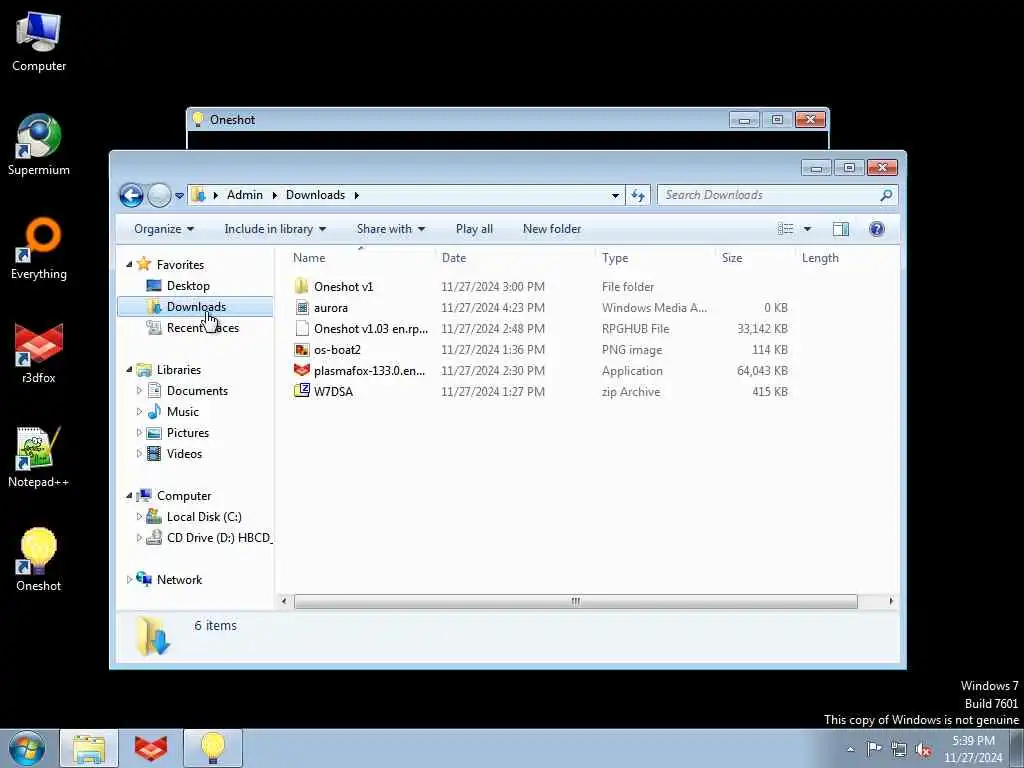Image resolution: width=1024 pixels, height=768 pixels.
Task: Open Notepad++ desktop shortcut
Action: (39, 457)
